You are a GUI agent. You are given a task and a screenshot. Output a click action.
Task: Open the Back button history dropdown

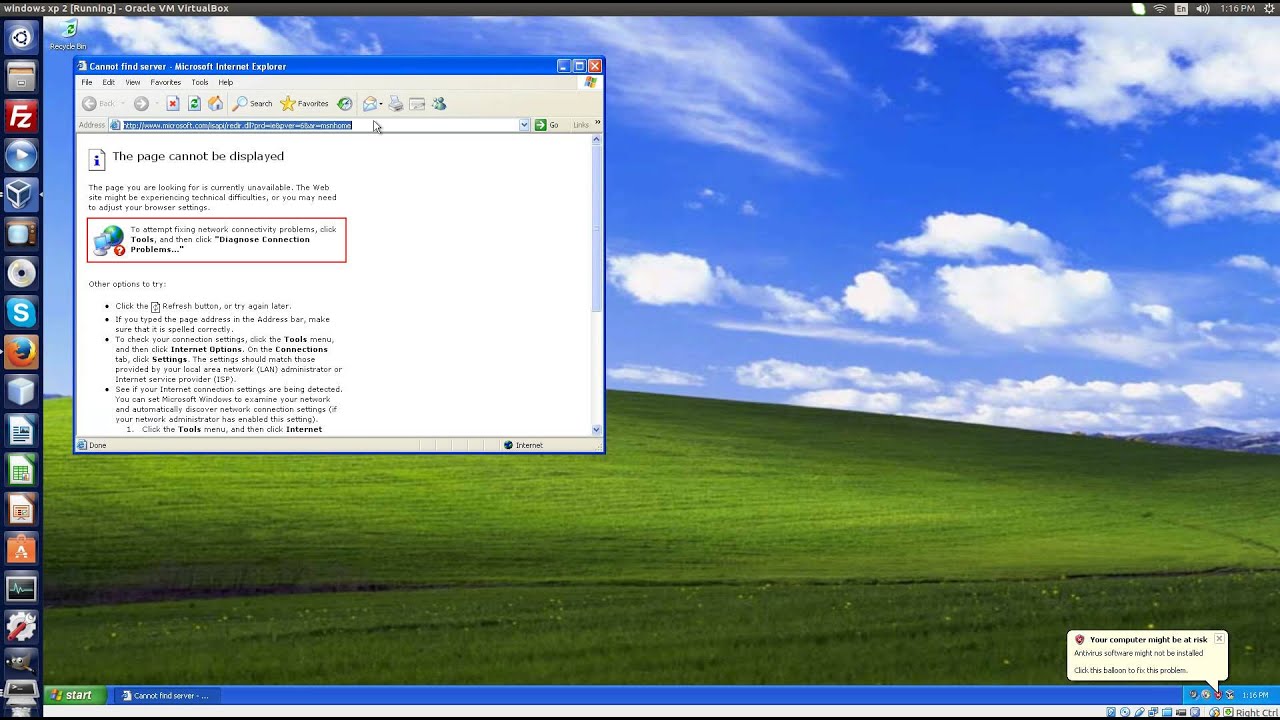point(123,104)
